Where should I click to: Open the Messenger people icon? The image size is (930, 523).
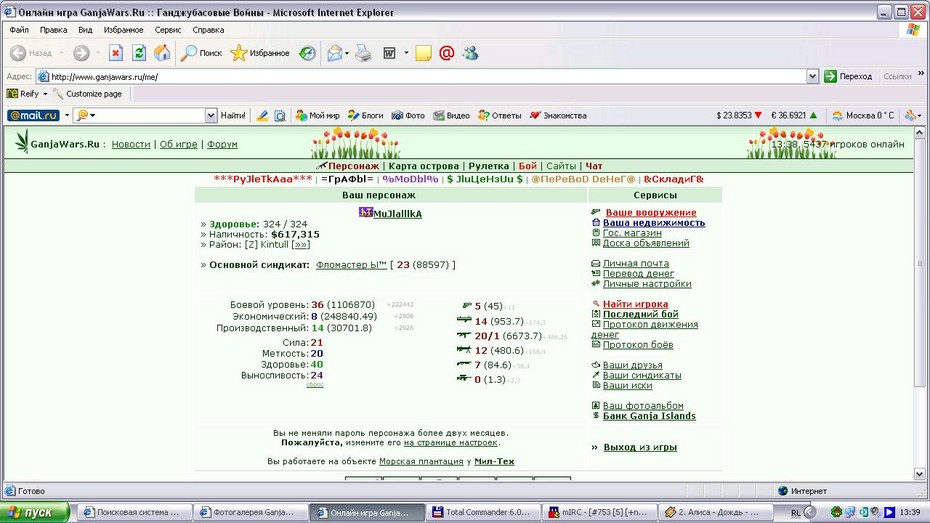tap(470, 53)
